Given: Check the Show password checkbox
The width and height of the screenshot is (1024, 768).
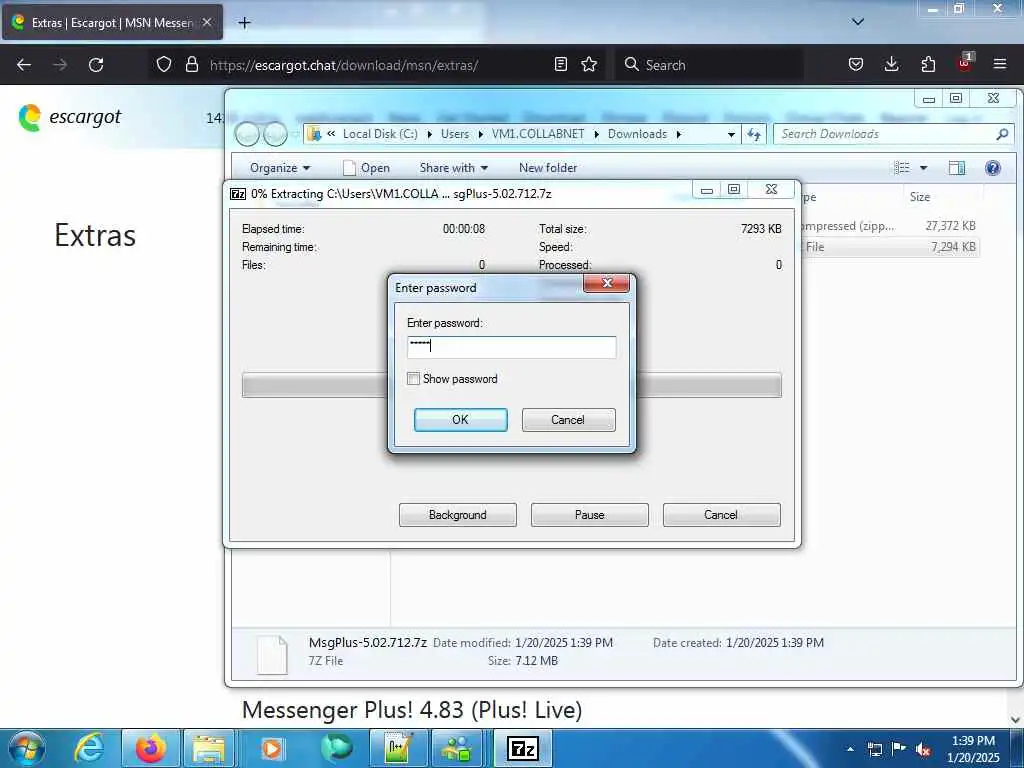Looking at the screenshot, I should 413,379.
